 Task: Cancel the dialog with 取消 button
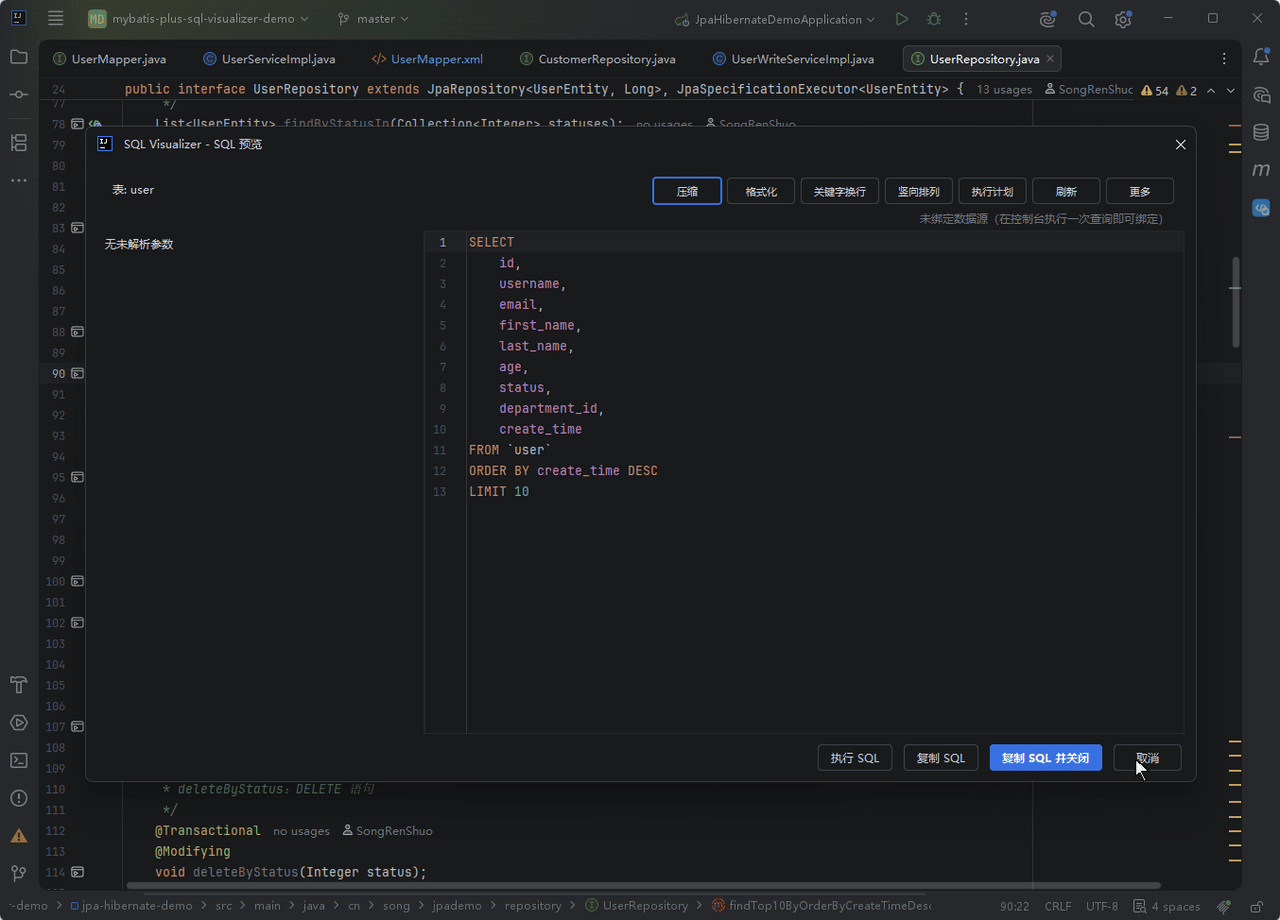[1148, 758]
